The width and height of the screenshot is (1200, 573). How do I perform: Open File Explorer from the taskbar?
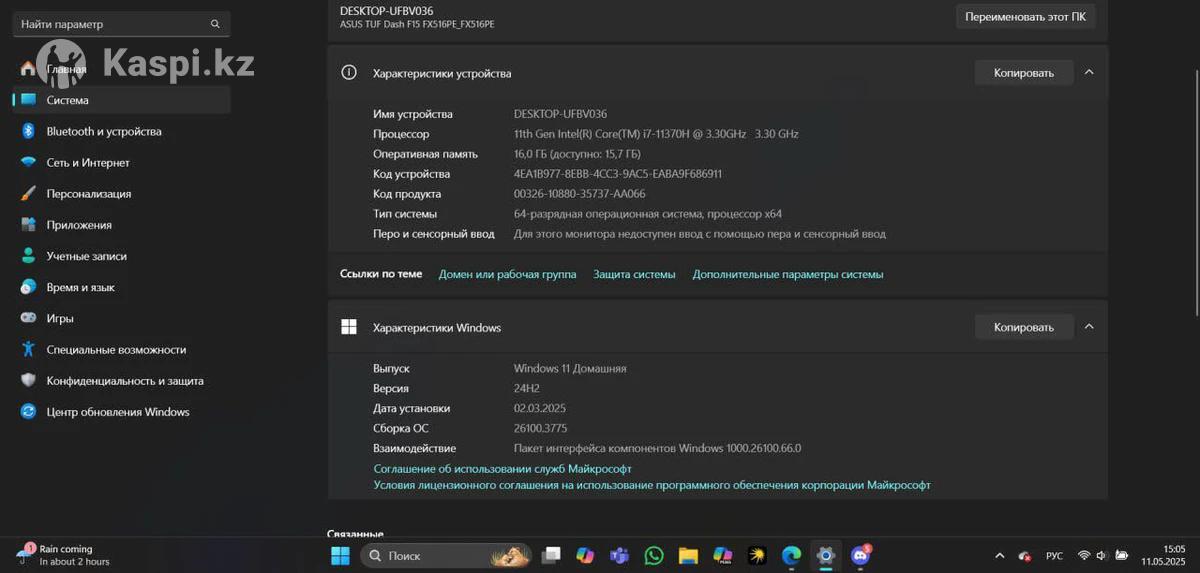(688, 555)
